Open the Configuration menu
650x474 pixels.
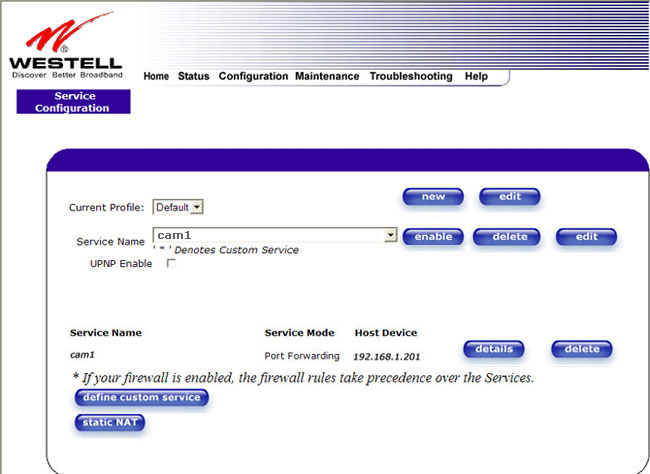[x=253, y=76]
